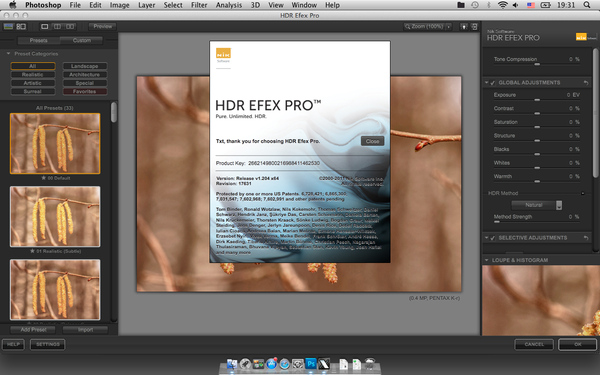Viewport: 600px width, 375px height.
Task: Collapse the Global Adjustments section
Action: click(x=486, y=83)
